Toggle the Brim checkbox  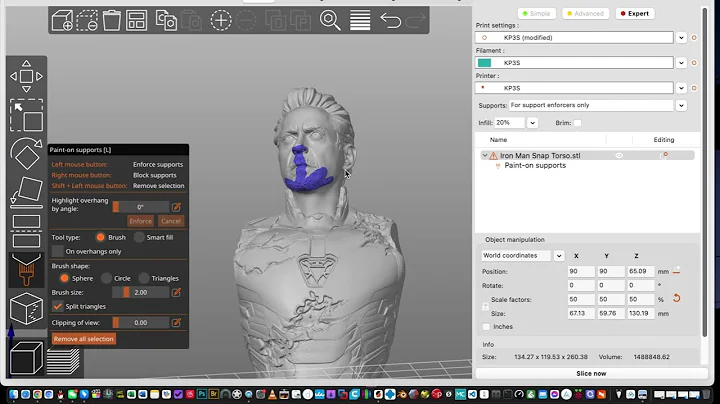pos(577,123)
